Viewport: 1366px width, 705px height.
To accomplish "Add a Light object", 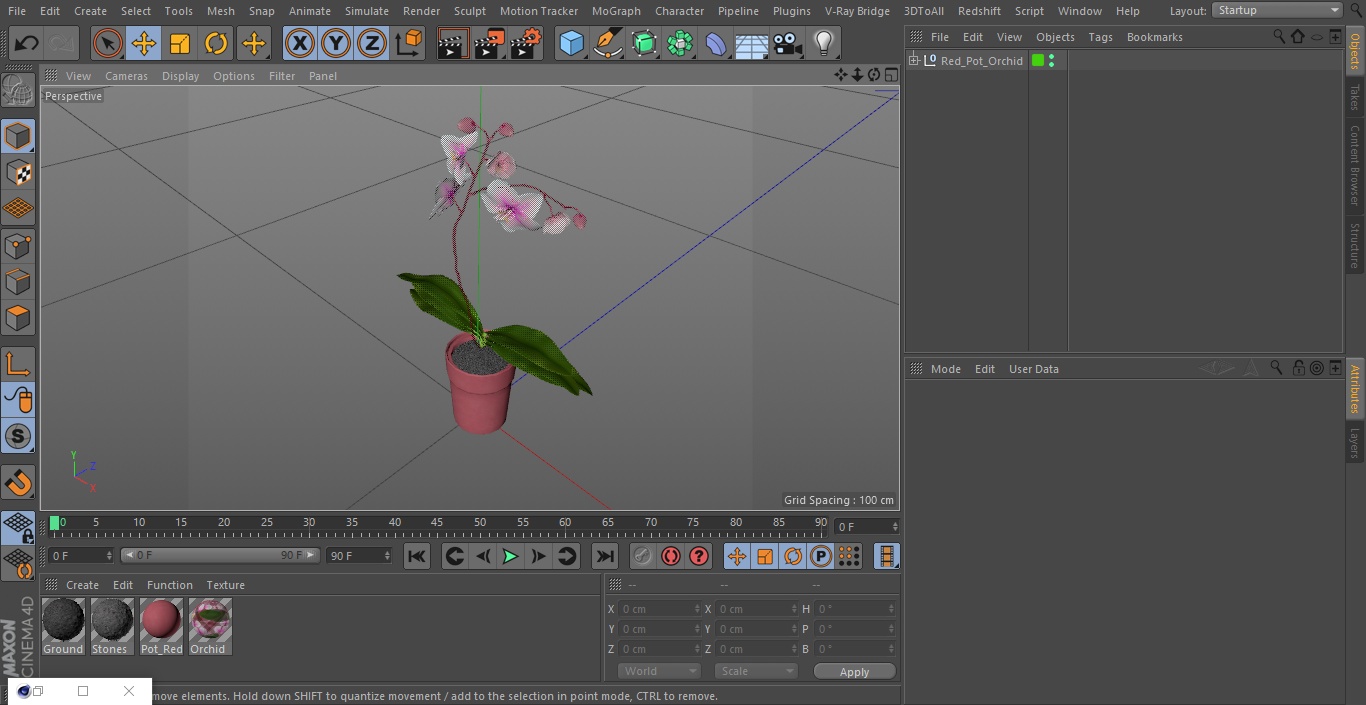I will pos(824,43).
